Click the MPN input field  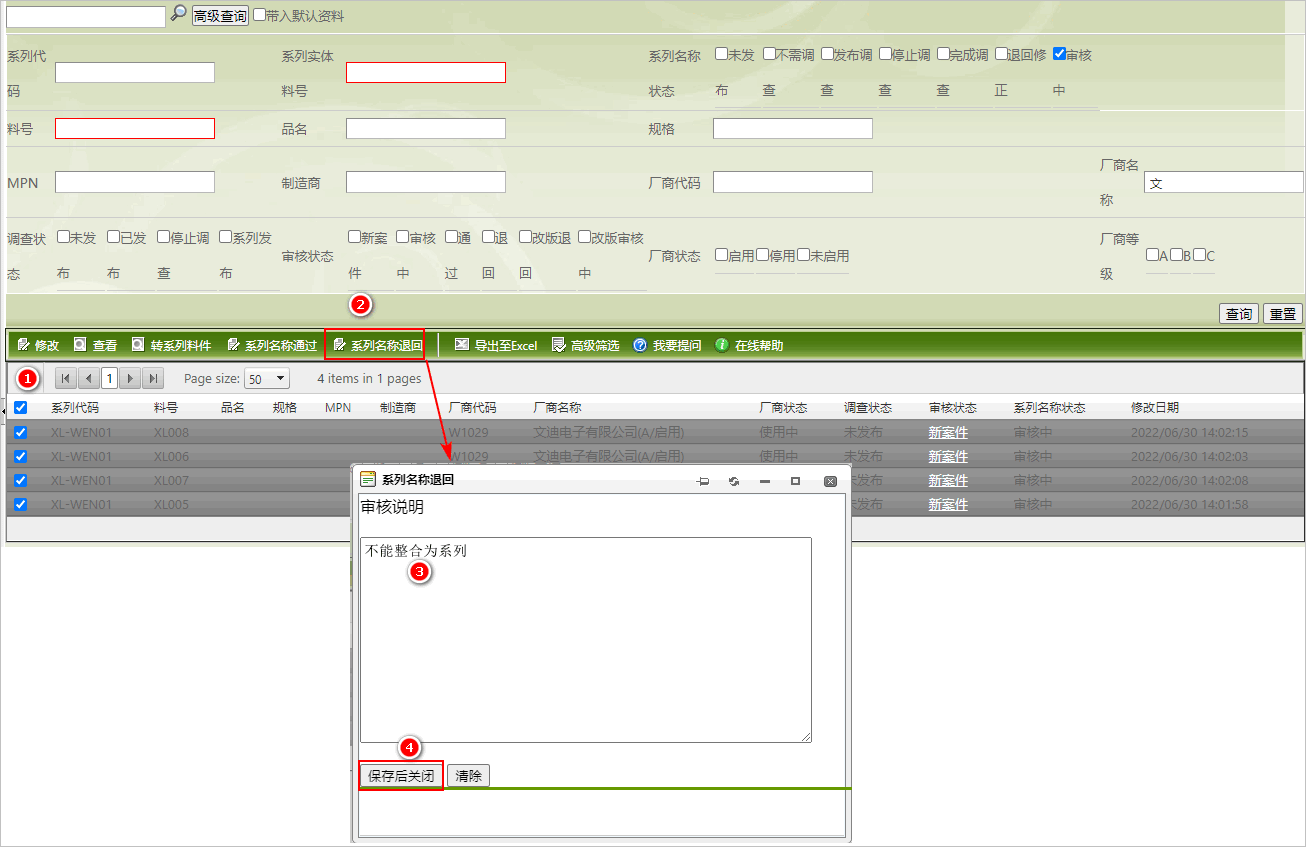135,182
